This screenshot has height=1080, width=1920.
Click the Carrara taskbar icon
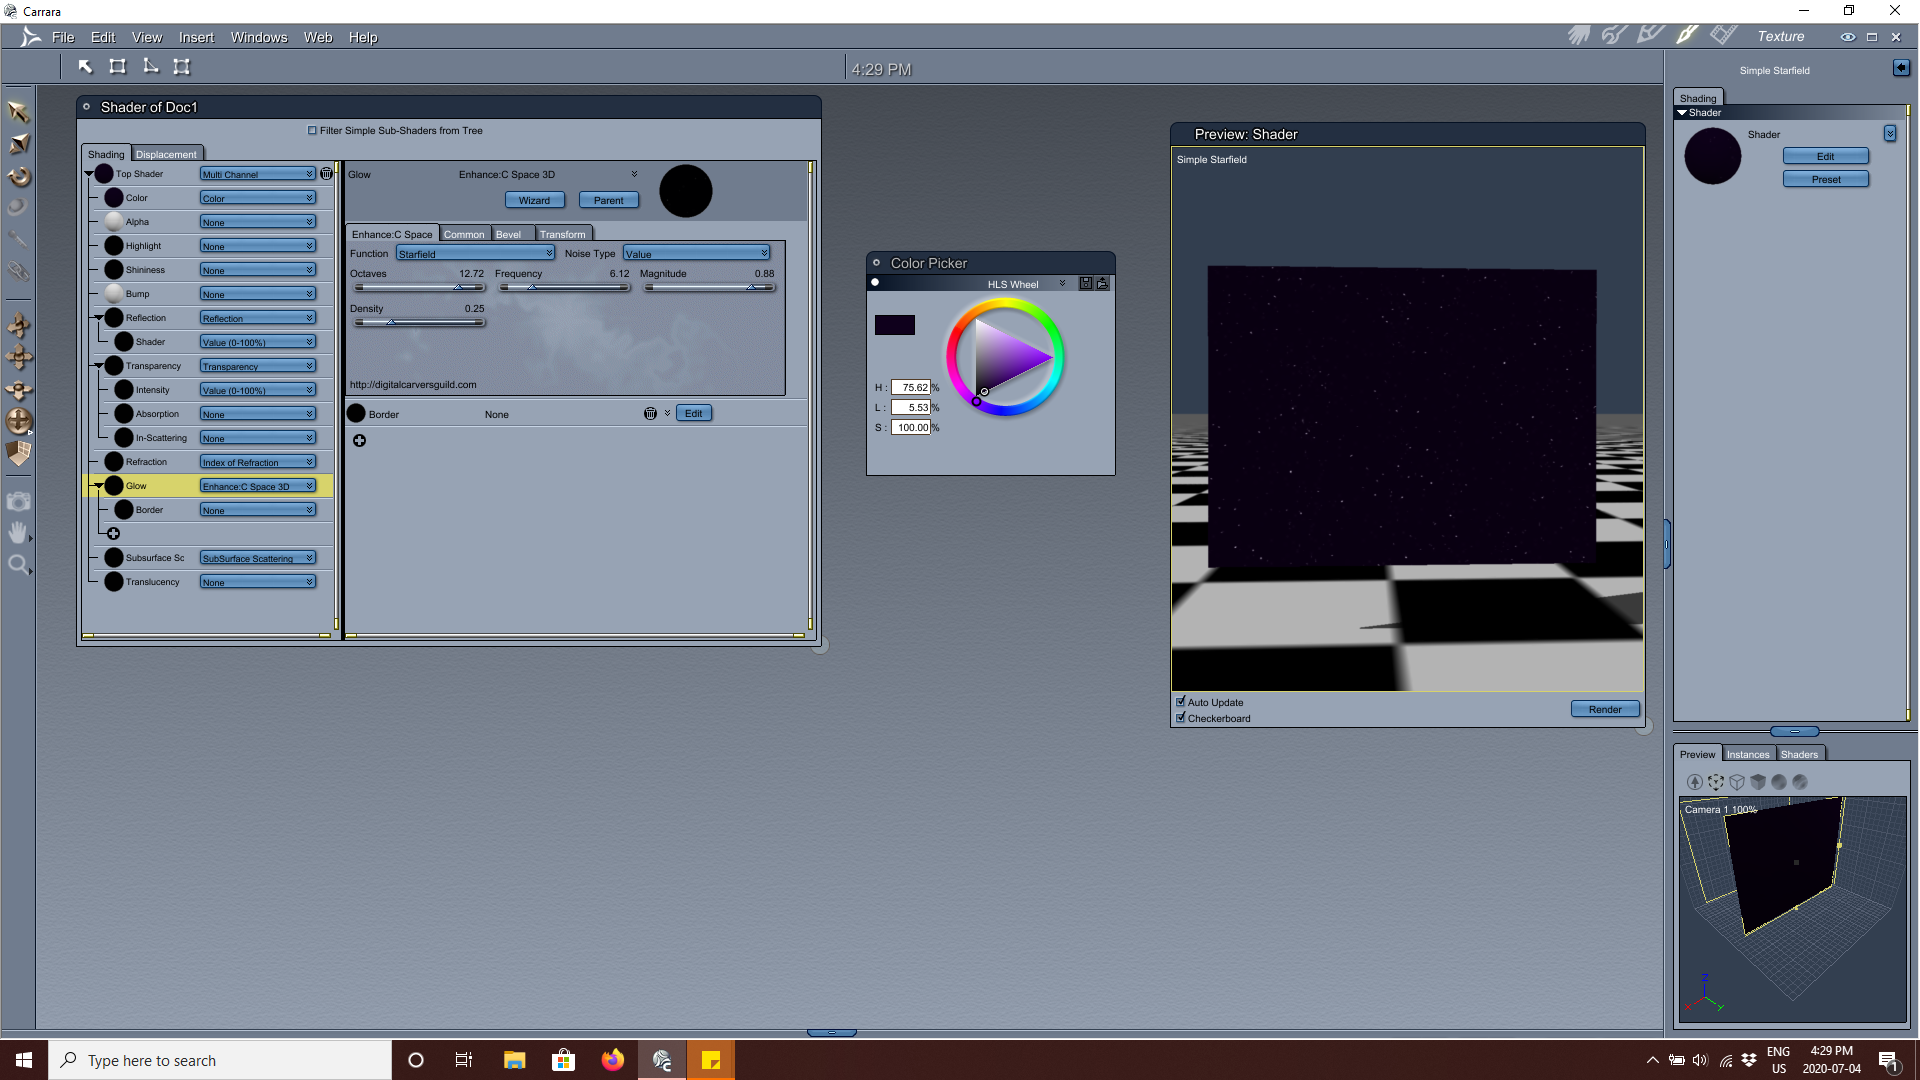tap(662, 1060)
